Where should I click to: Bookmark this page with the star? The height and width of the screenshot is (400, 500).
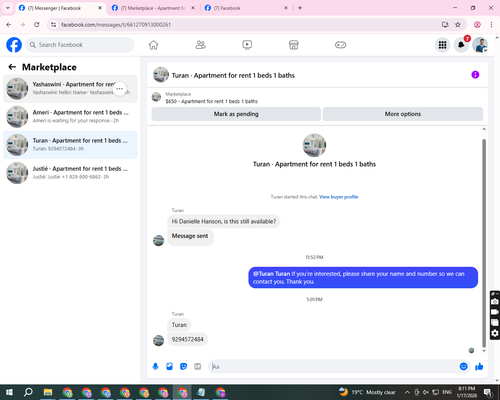[458, 25]
